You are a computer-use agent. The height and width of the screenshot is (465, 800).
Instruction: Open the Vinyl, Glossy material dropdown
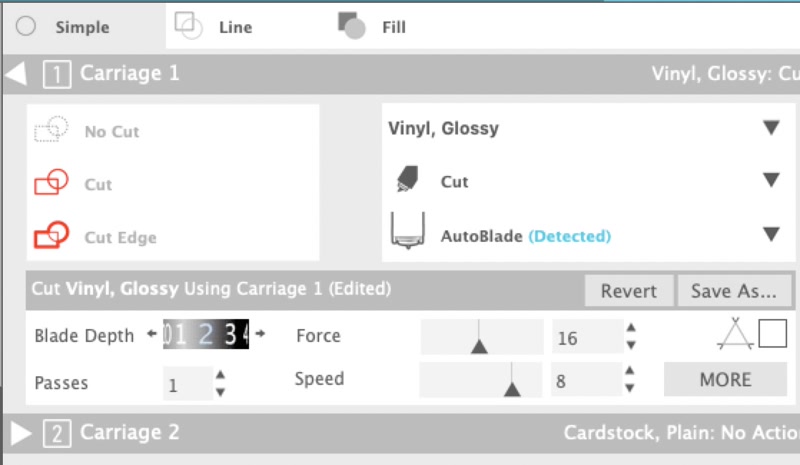pyautogui.click(x=770, y=128)
